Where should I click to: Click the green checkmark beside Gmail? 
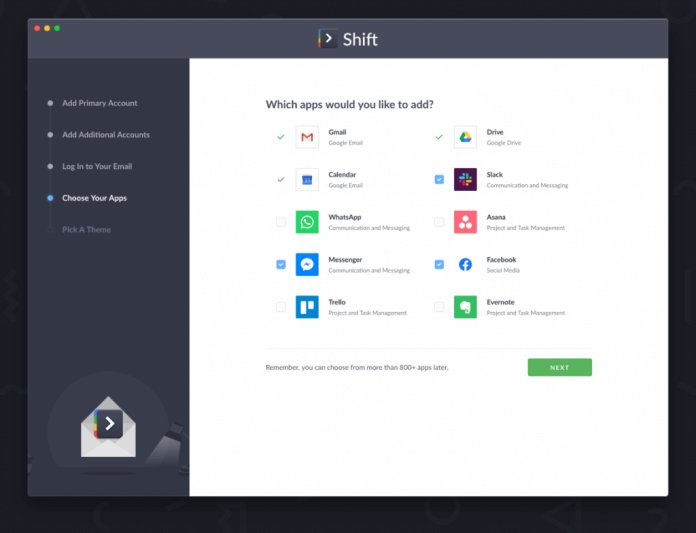281,137
